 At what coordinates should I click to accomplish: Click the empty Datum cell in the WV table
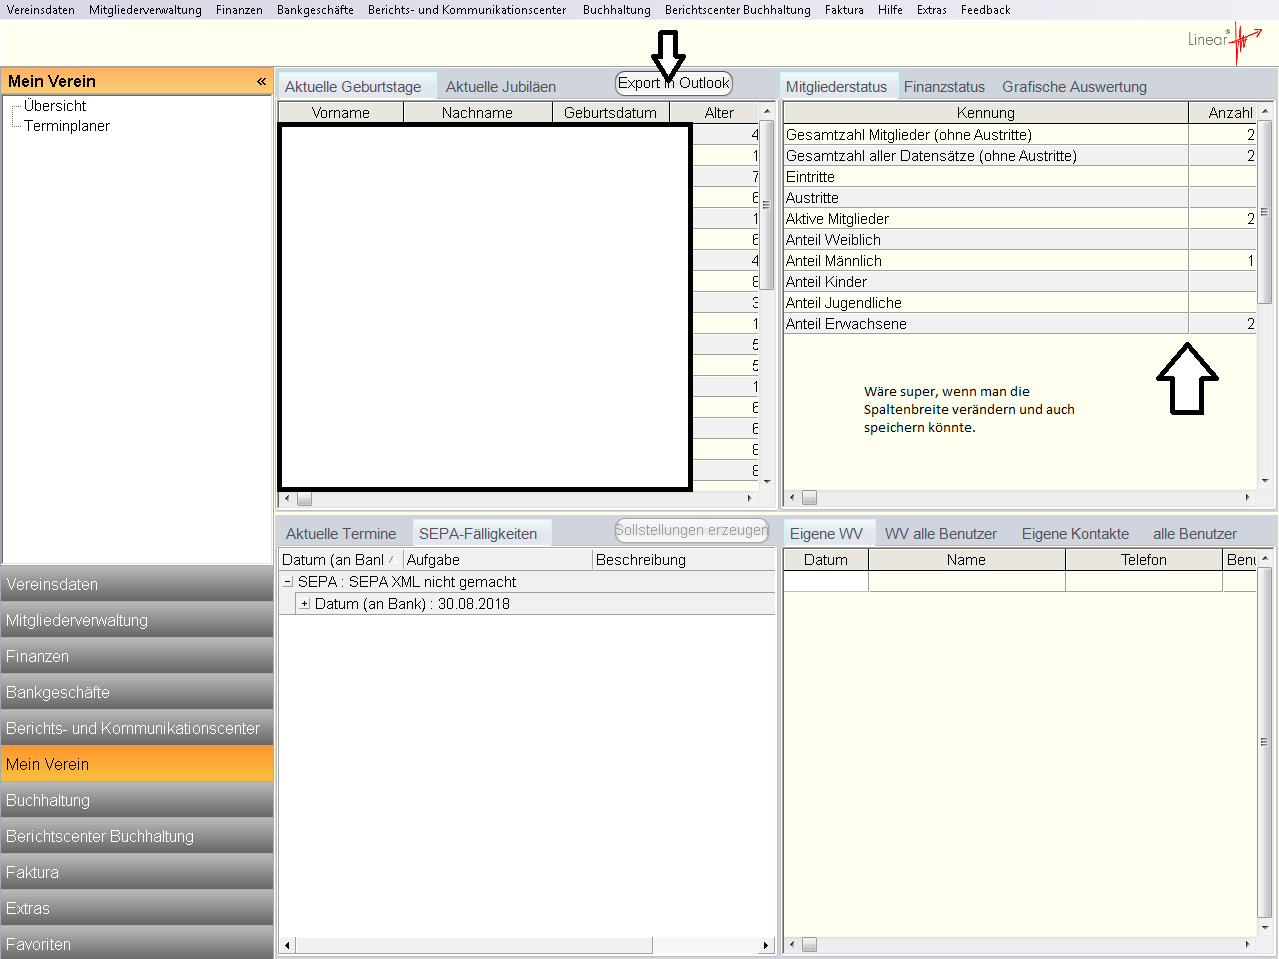(x=825, y=581)
